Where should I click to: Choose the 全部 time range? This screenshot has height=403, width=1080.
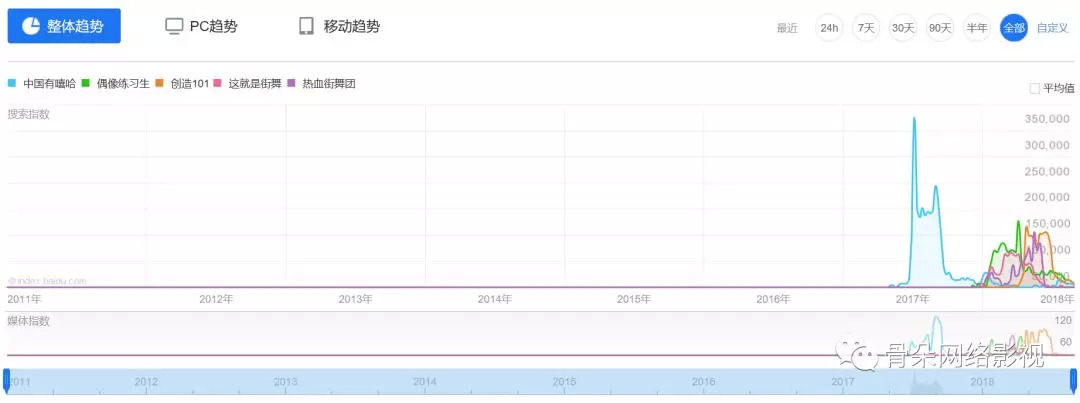click(x=1014, y=28)
